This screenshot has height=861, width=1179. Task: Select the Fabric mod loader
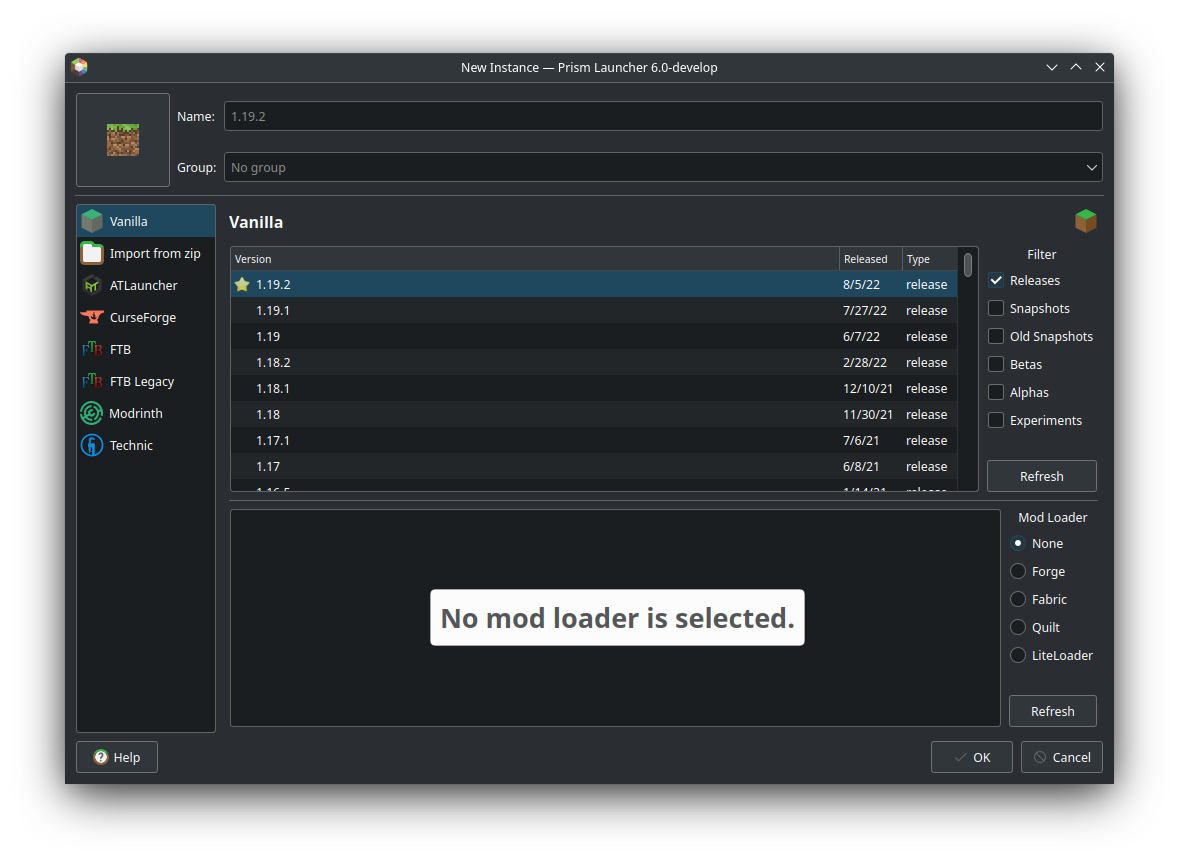click(x=1018, y=599)
